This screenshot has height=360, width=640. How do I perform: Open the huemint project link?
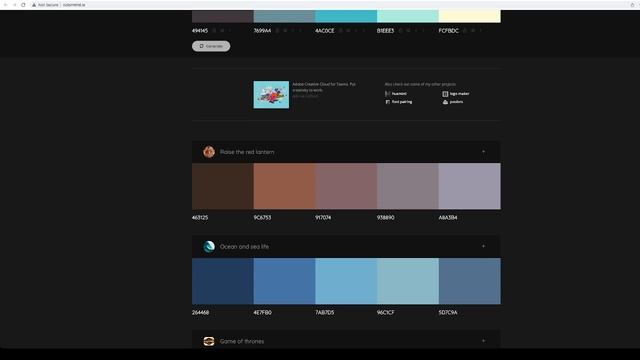tap(399, 94)
